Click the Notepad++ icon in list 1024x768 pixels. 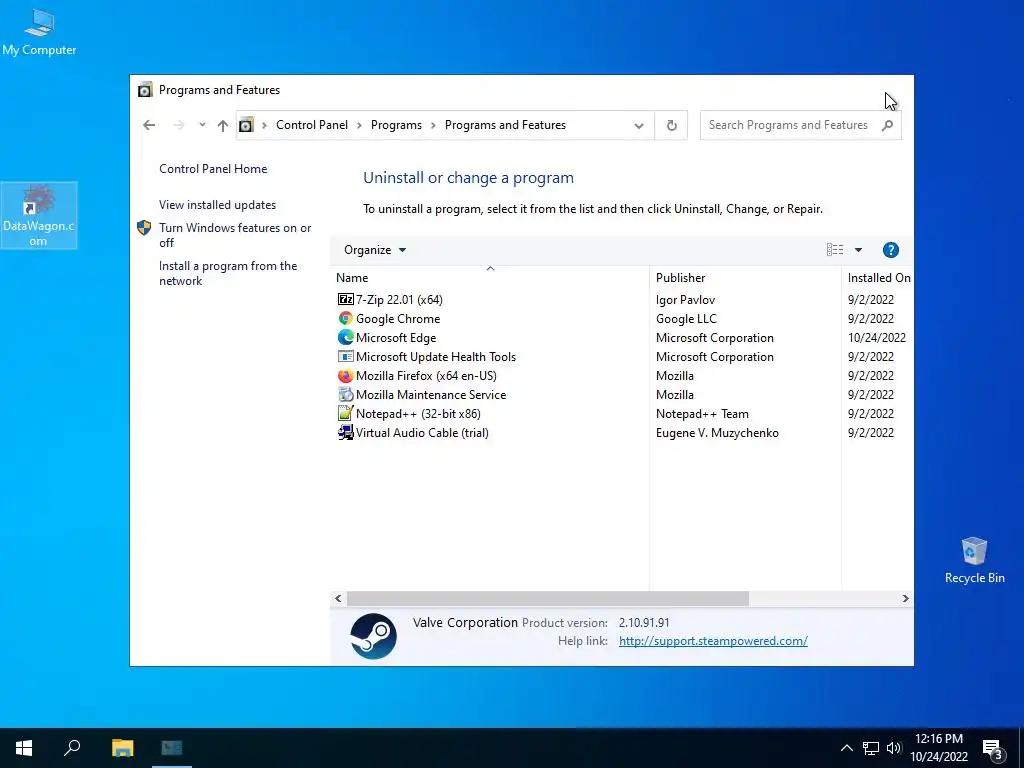345,413
